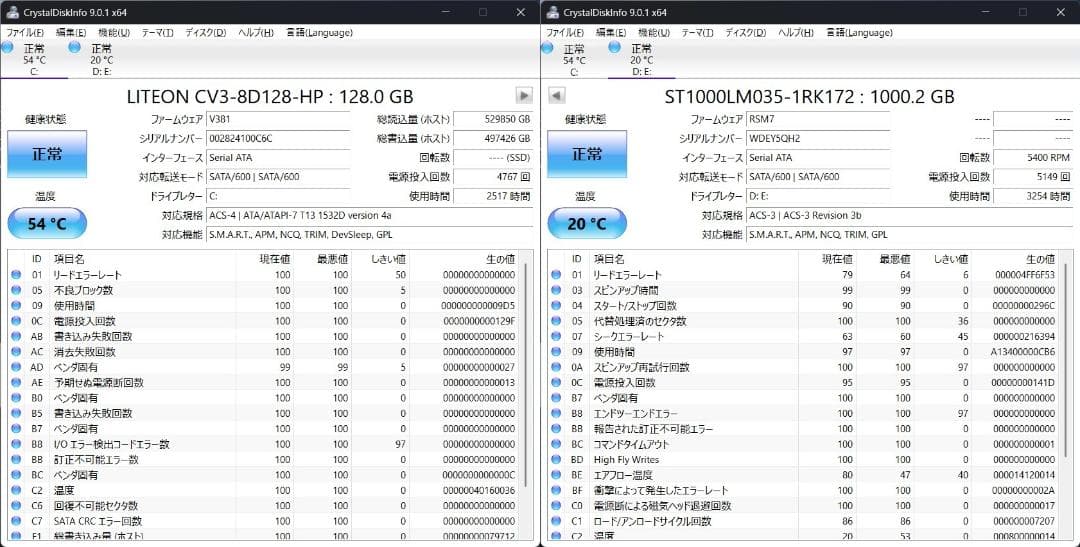Open 編集 menu in left window

pyautogui.click(x=71, y=32)
